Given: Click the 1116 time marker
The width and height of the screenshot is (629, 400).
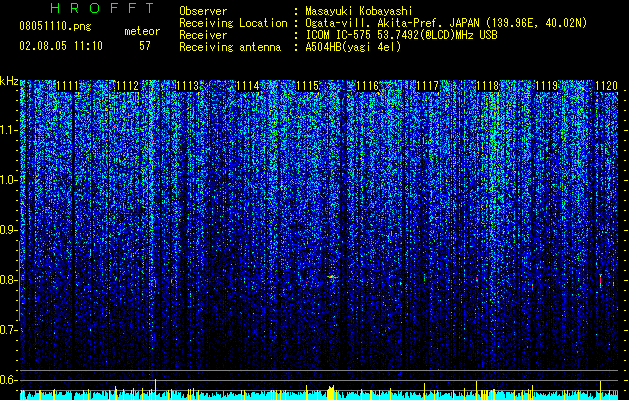Looking at the screenshot, I should tap(367, 86).
